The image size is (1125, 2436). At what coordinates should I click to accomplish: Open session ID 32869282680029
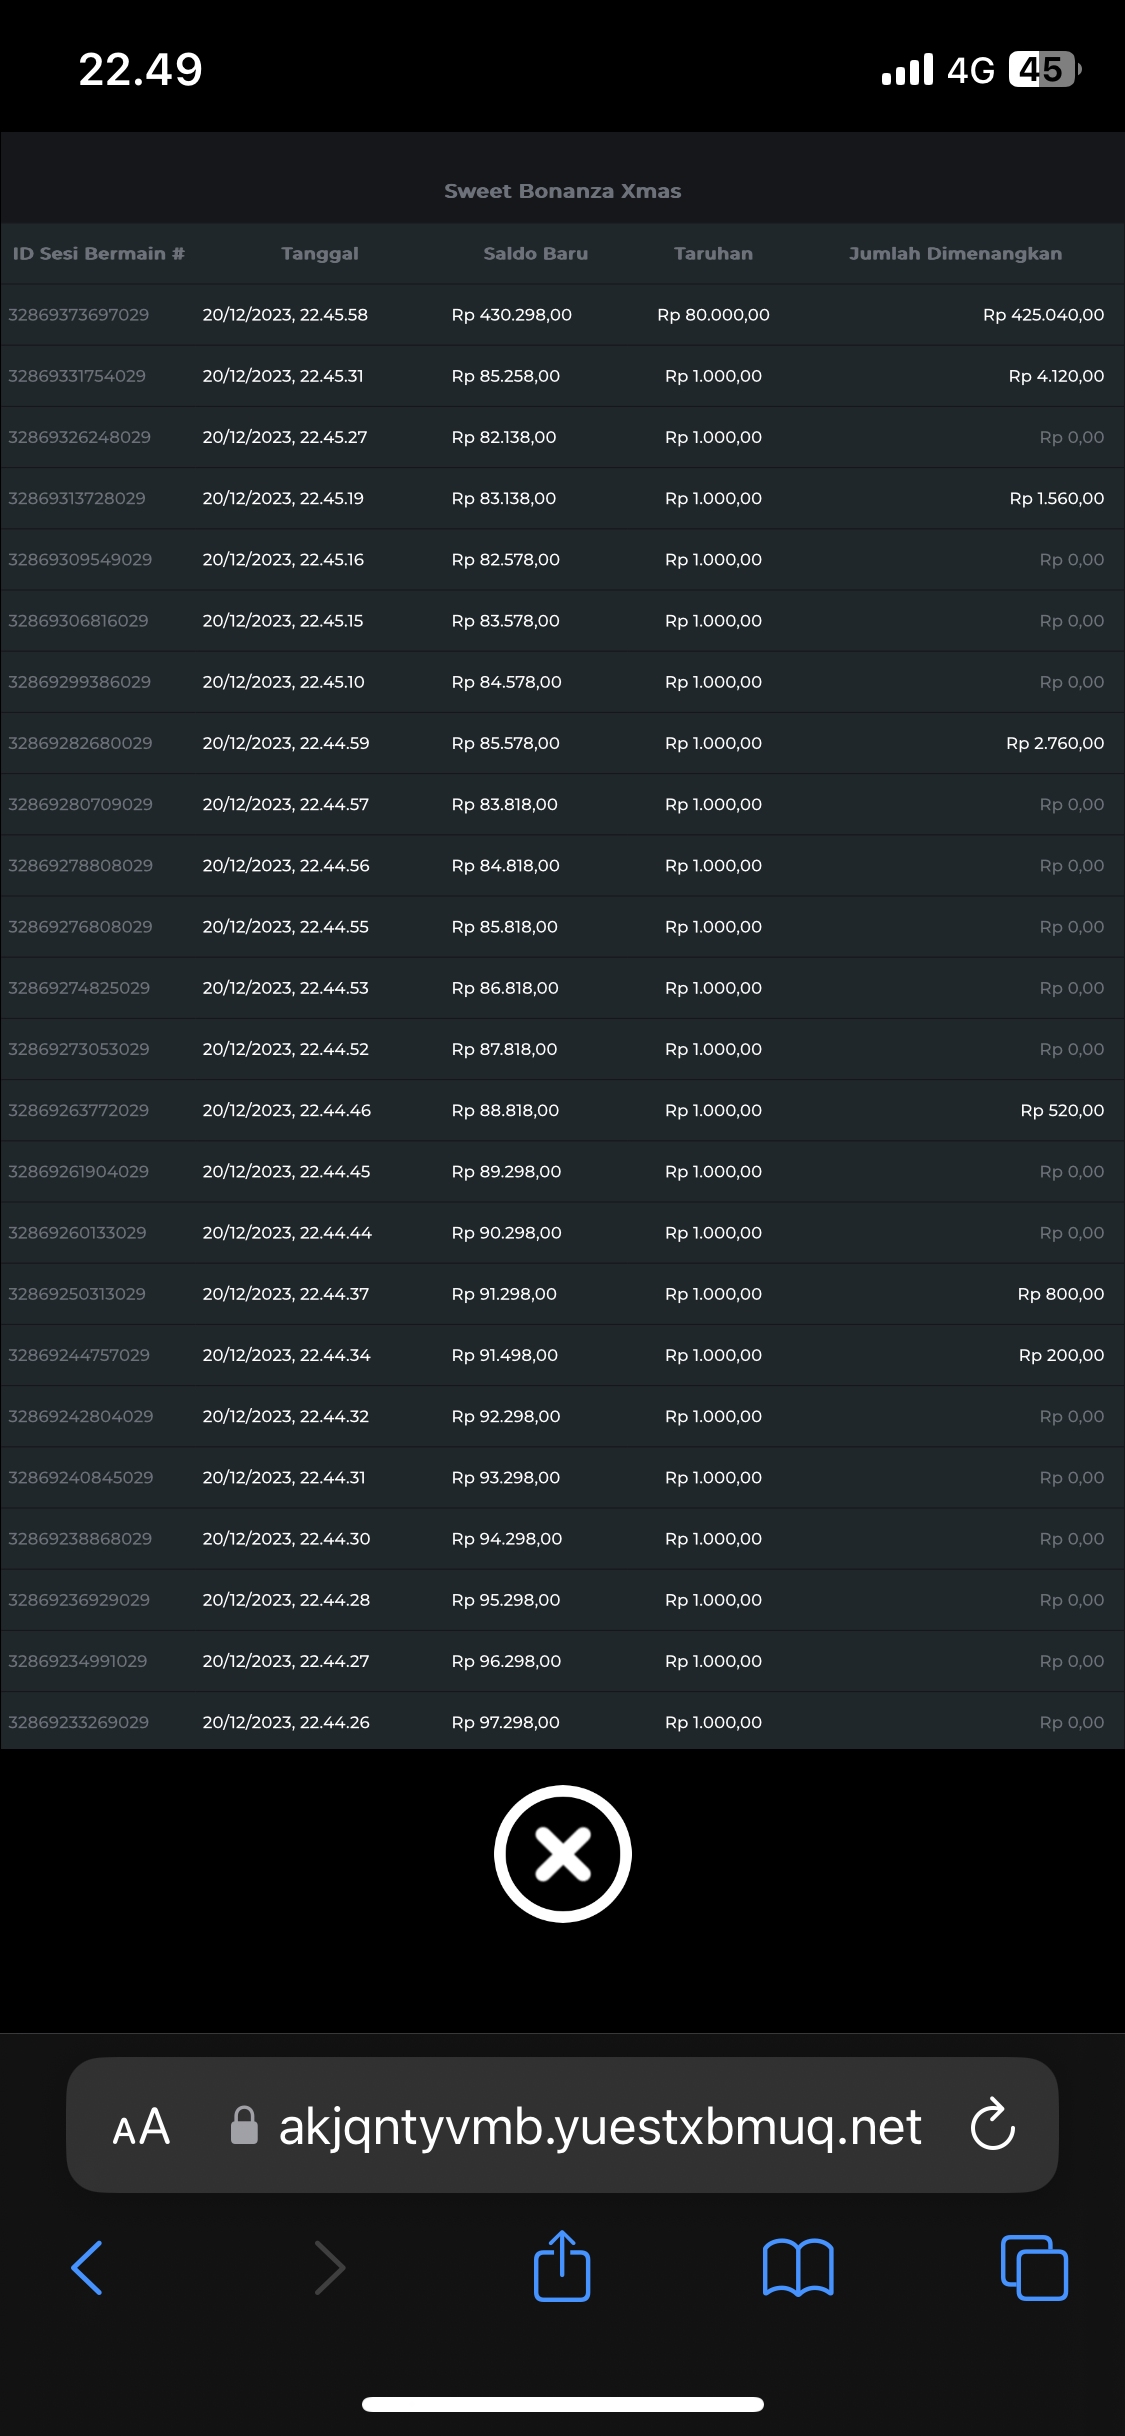[x=80, y=743]
